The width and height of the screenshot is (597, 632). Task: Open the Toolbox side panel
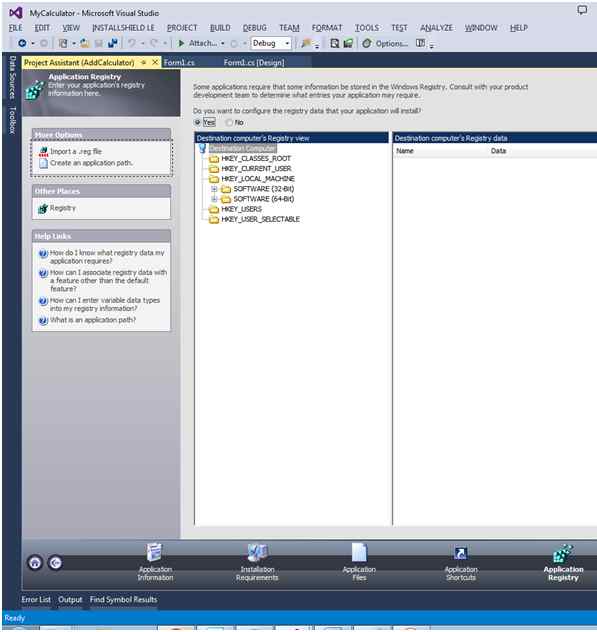coord(12,120)
